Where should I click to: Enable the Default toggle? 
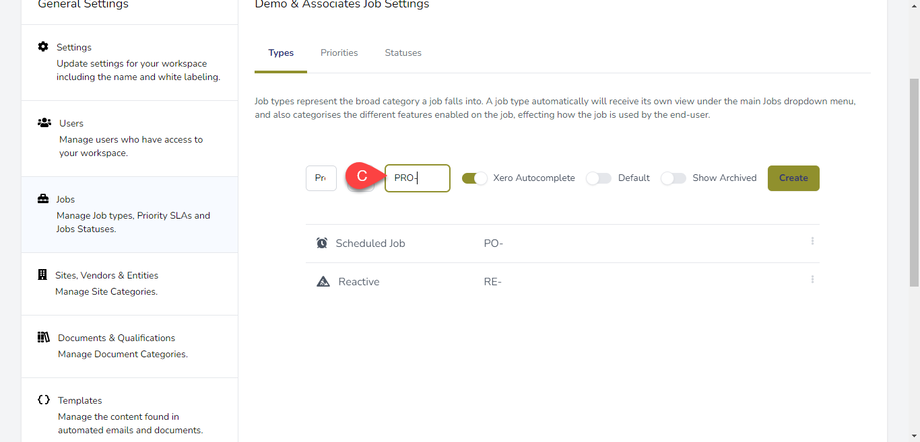(x=598, y=178)
